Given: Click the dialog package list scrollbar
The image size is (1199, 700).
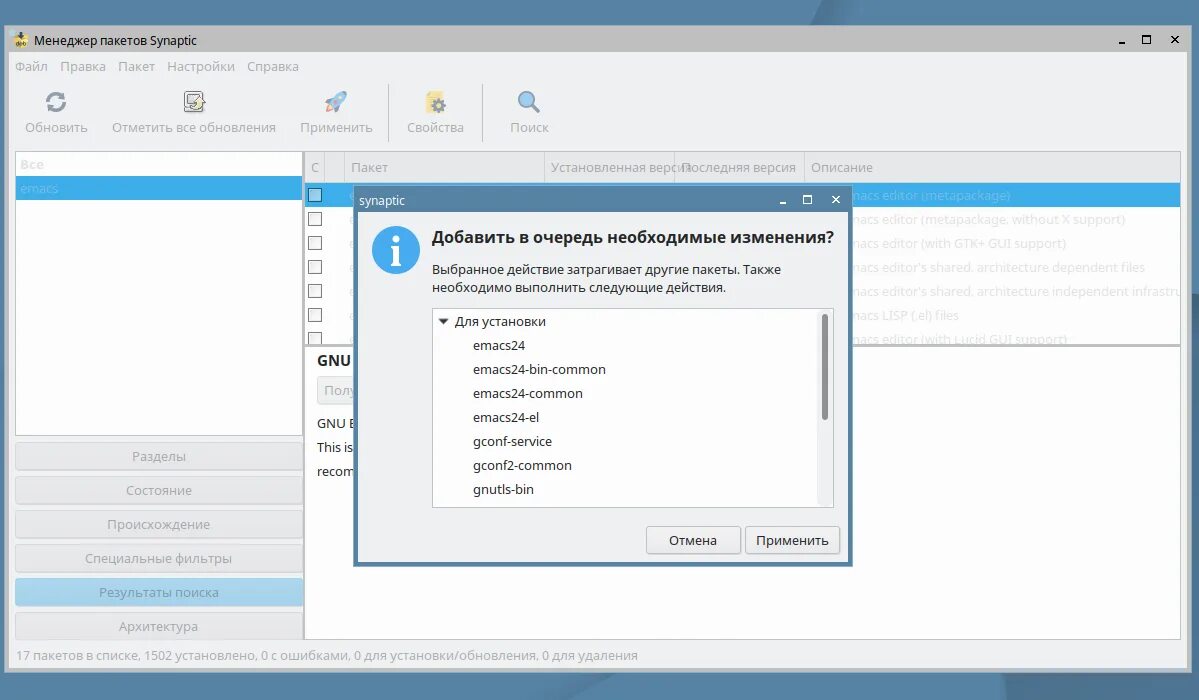Looking at the screenshot, I should click(x=824, y=367).
